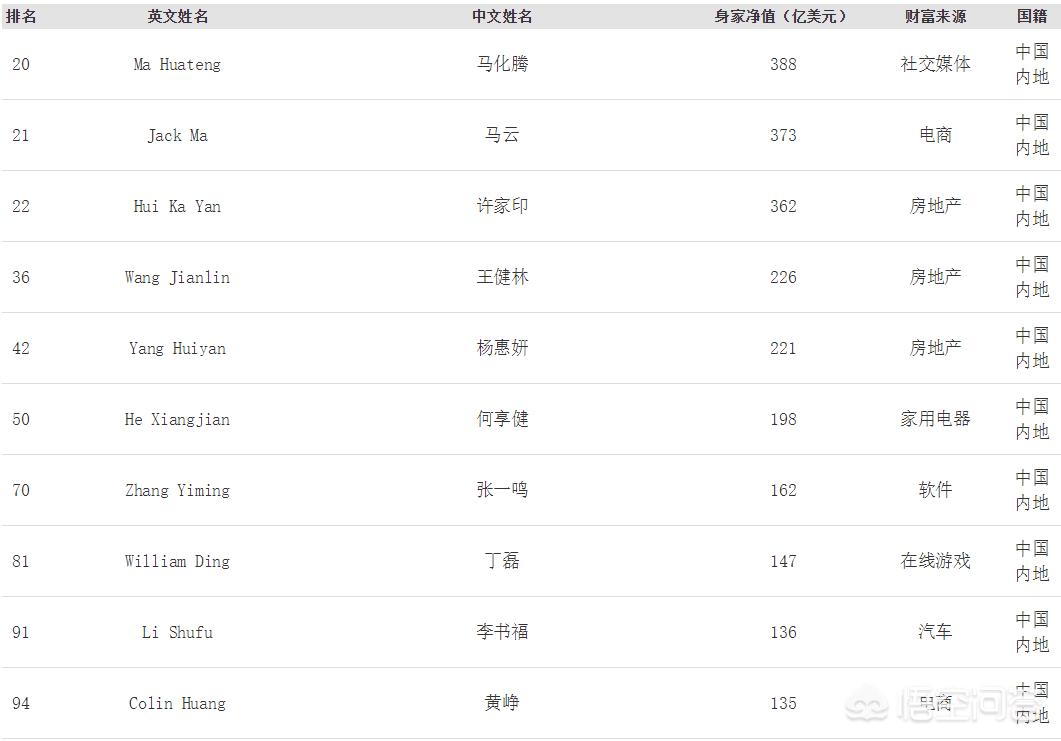Click the 悟空问答 watermark logo
The height and width of the screenshot is (741, 1061).
coord(950,706)
